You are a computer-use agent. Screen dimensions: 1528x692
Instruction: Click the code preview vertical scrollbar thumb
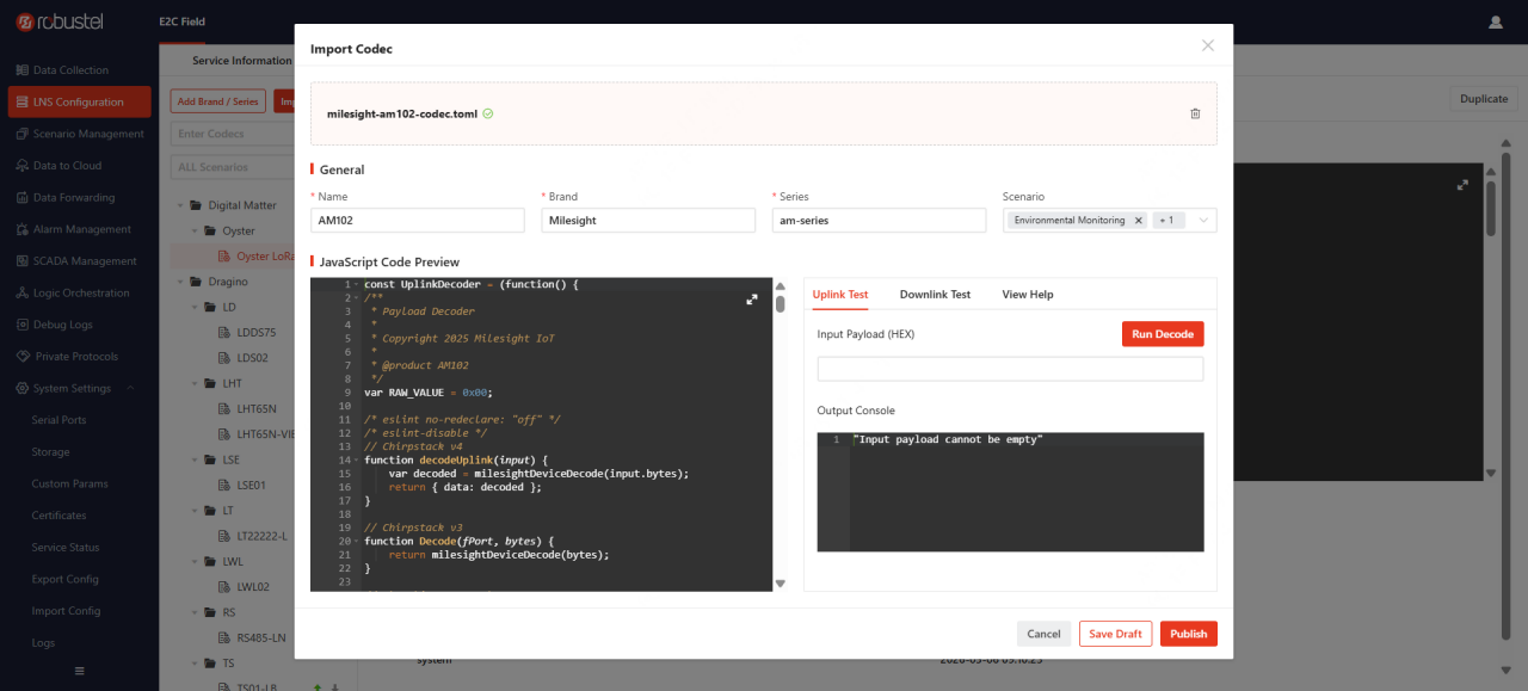pos(780,304)
